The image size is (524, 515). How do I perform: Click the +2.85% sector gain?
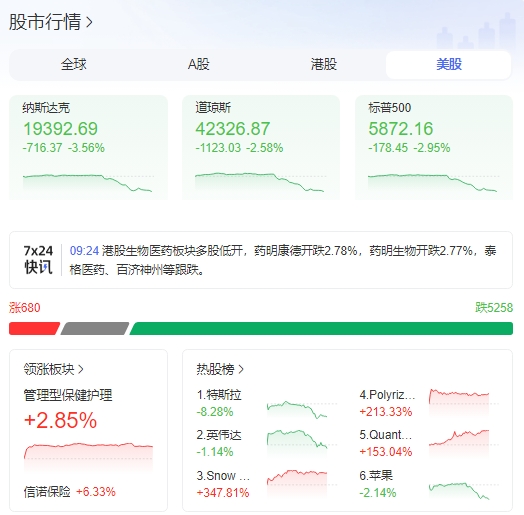60,420
